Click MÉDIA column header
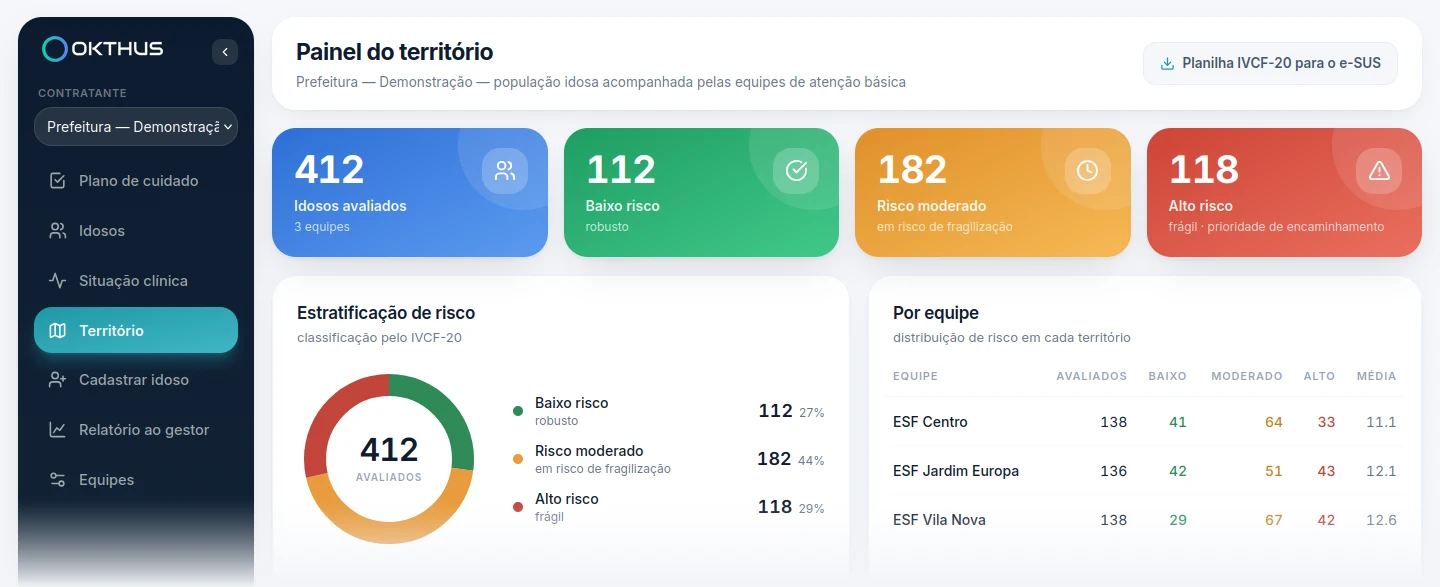This screenshot has height=587, width=1440. tap(1377, 376)
